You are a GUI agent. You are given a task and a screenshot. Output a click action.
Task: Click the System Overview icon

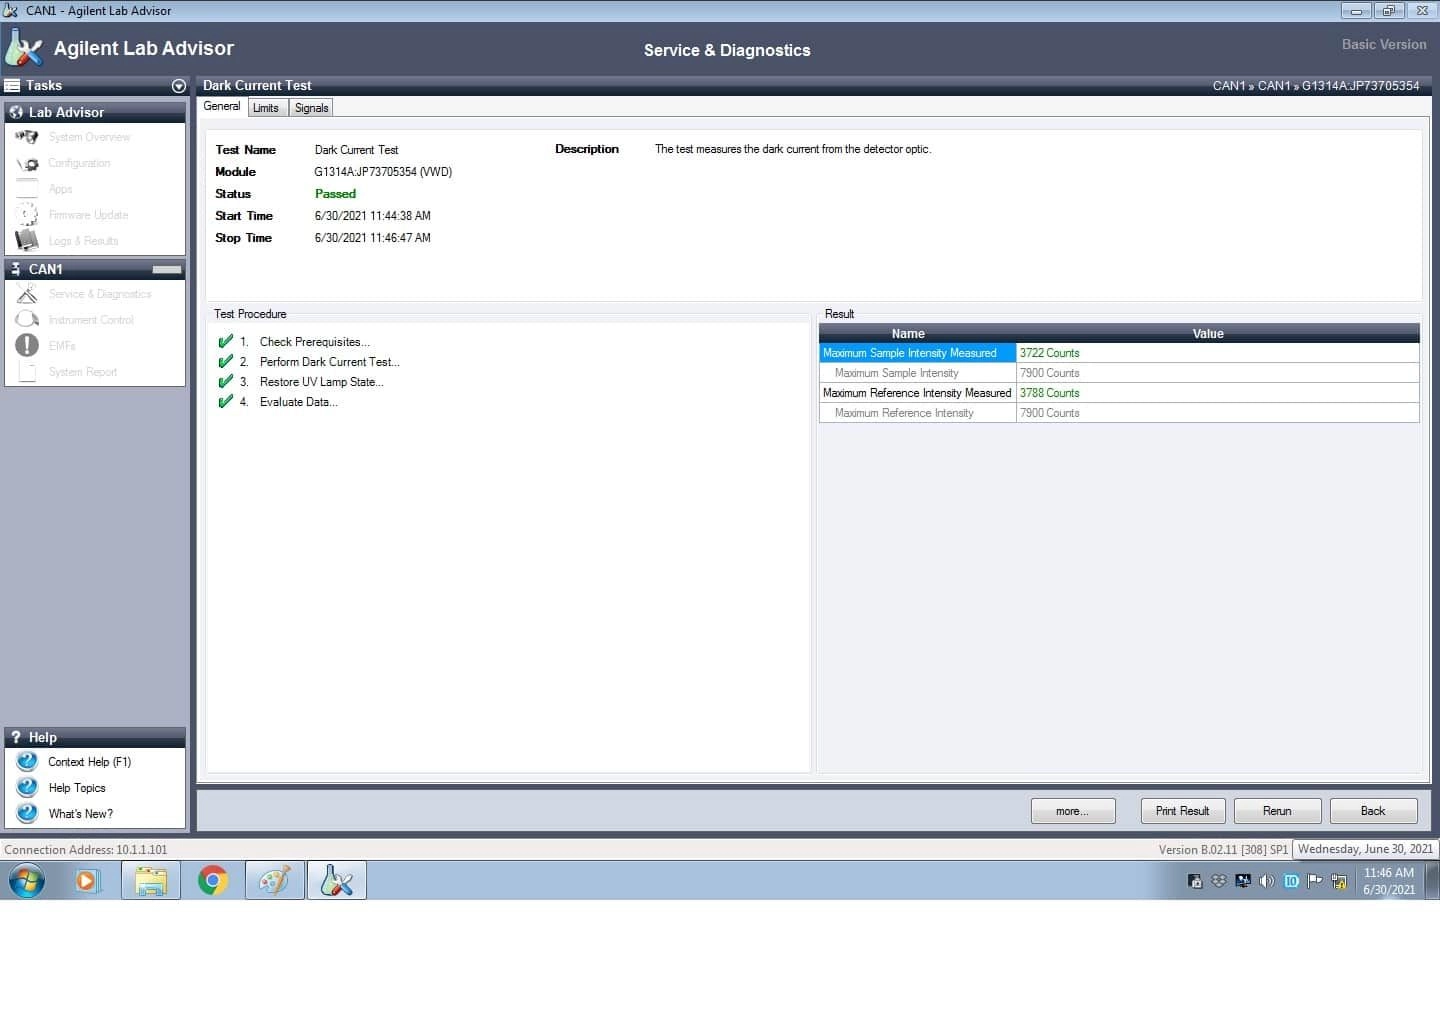[27, 137]
